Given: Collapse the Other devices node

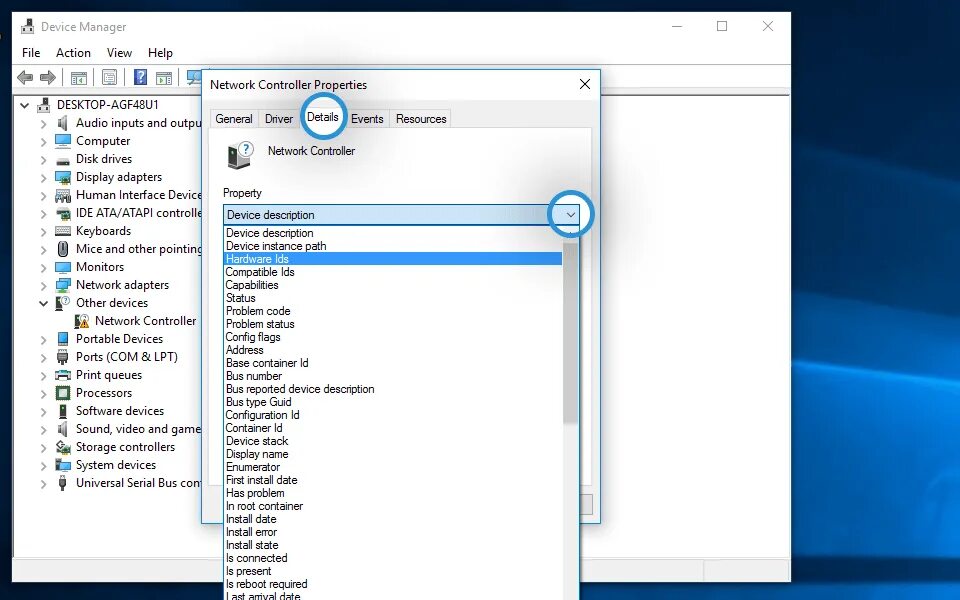Looking at the screenshot, I should point(43,303).
